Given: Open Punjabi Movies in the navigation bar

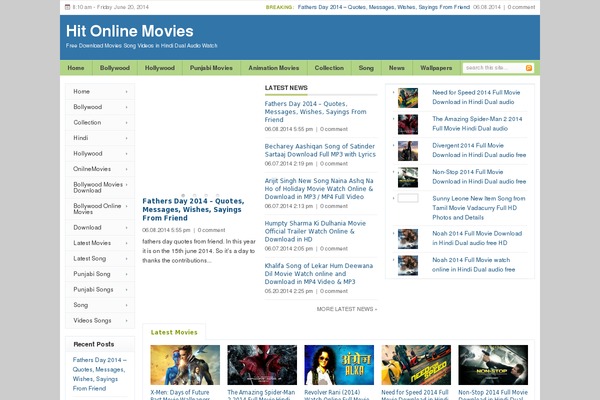Looking at the screenshot, I should (x=211, y=68).
